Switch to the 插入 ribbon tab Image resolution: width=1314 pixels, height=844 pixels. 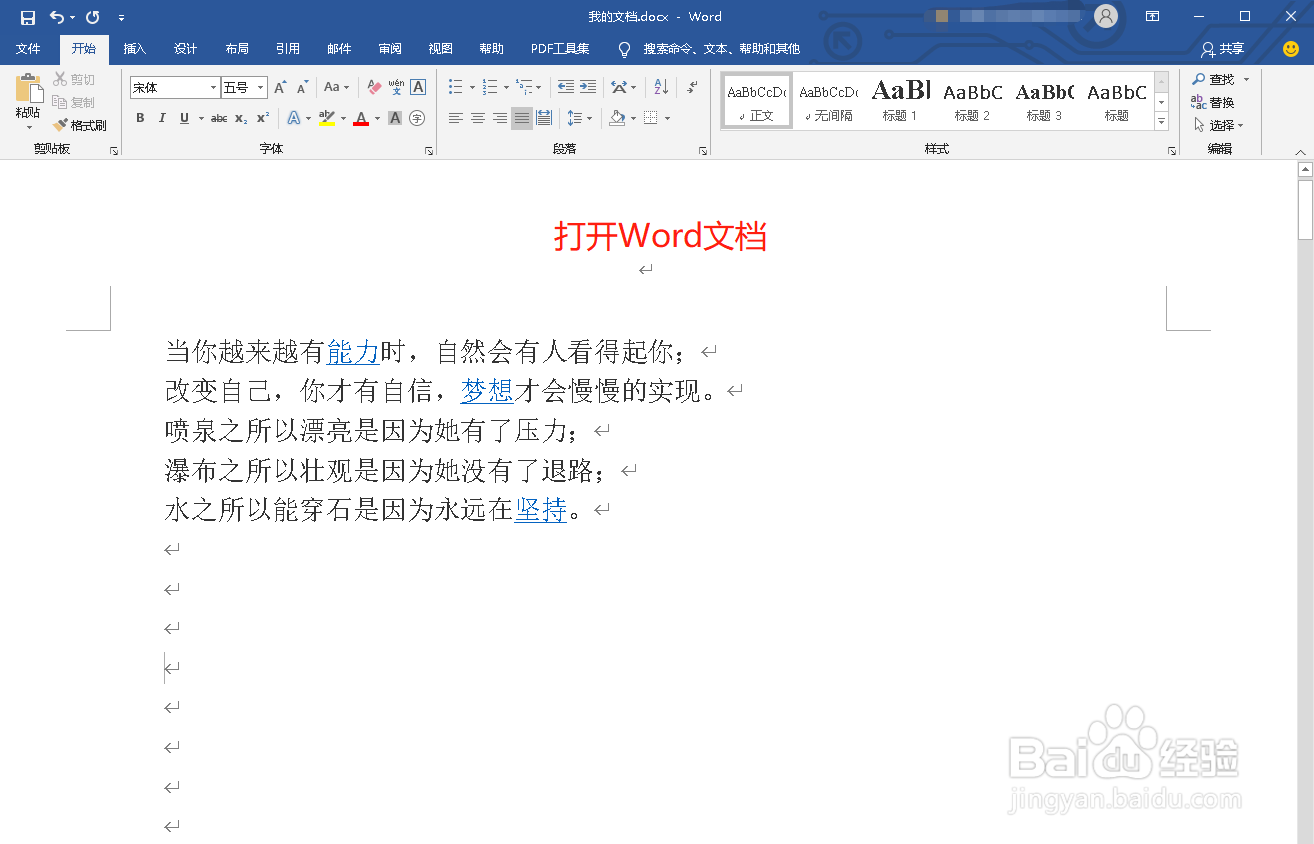pos(135,48)
